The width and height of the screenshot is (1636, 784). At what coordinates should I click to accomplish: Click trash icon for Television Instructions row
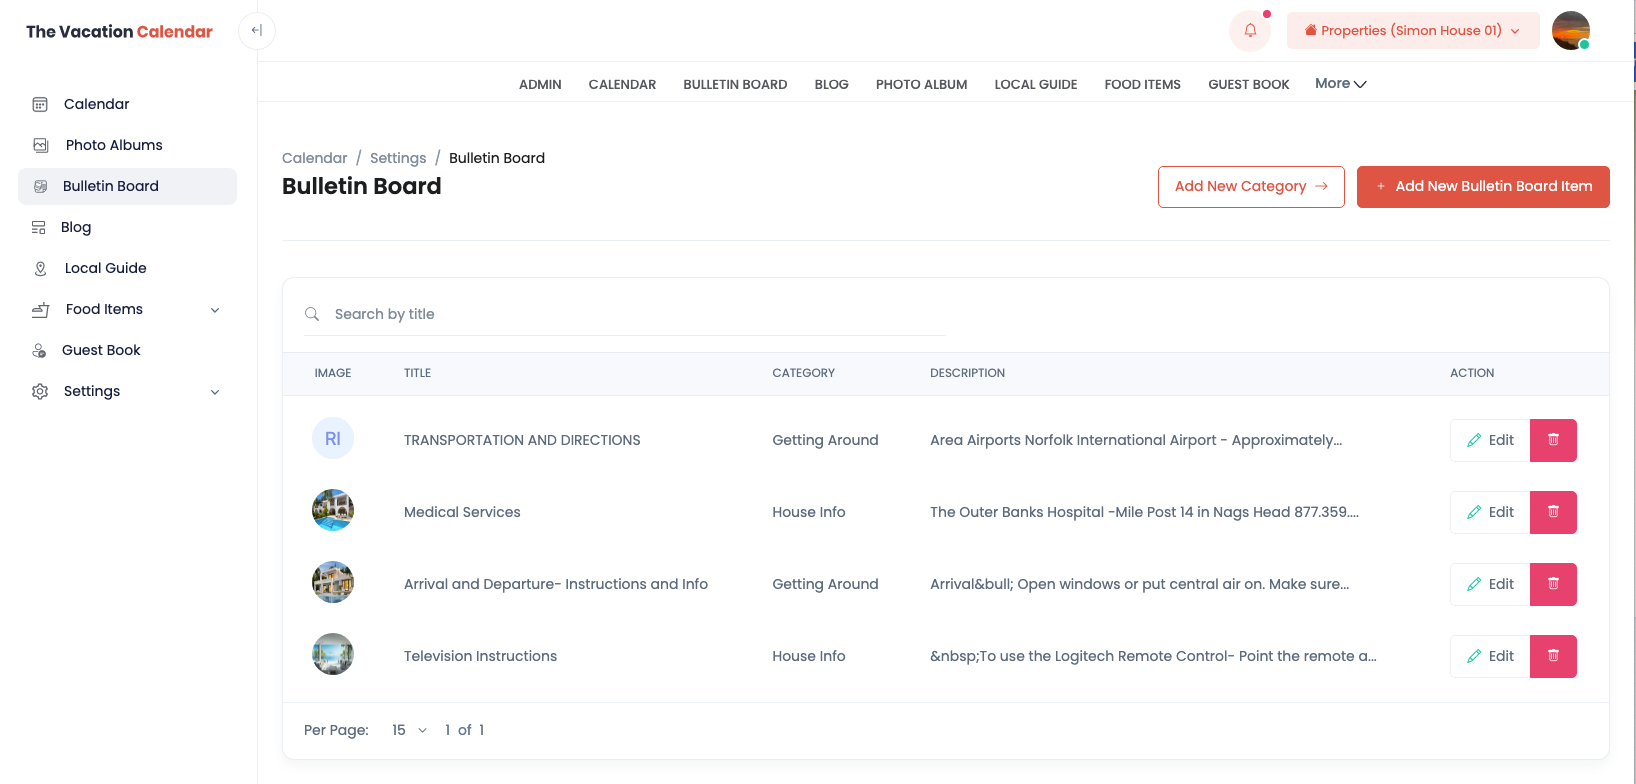coord(1553,656)
